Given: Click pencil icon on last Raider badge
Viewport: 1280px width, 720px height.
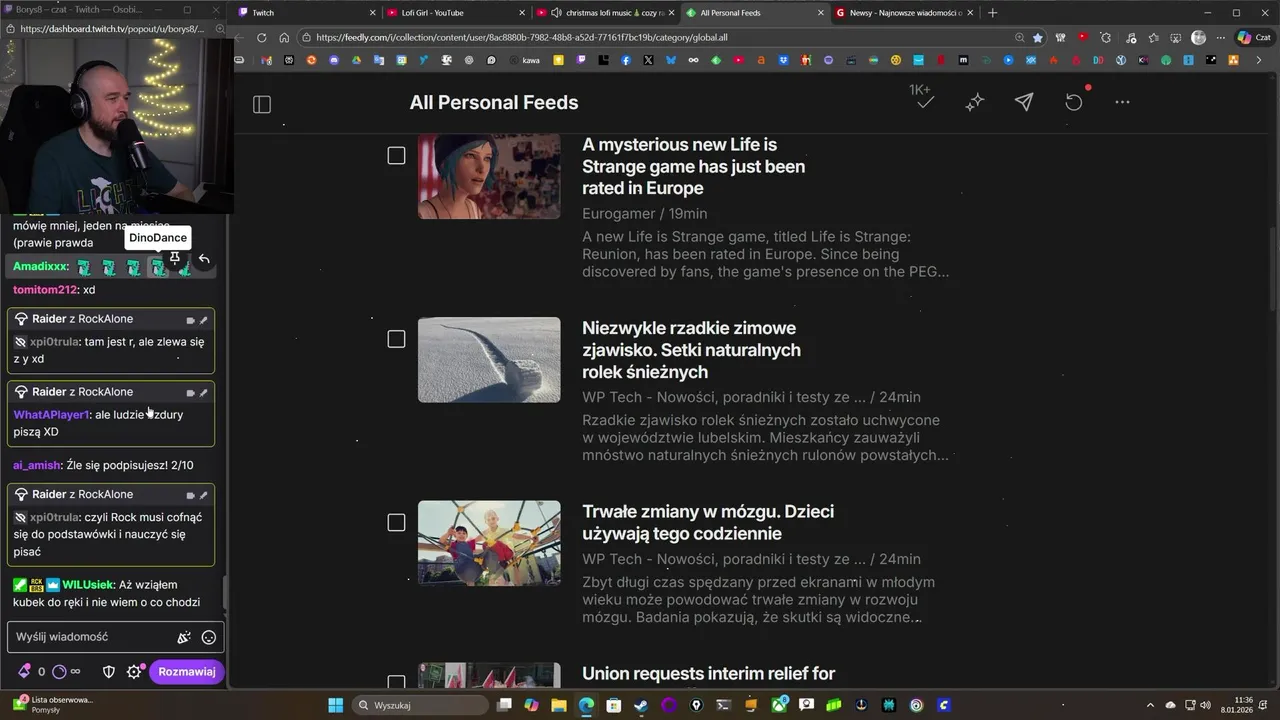Looking at the screenshot, I should (x=203, y=495).
